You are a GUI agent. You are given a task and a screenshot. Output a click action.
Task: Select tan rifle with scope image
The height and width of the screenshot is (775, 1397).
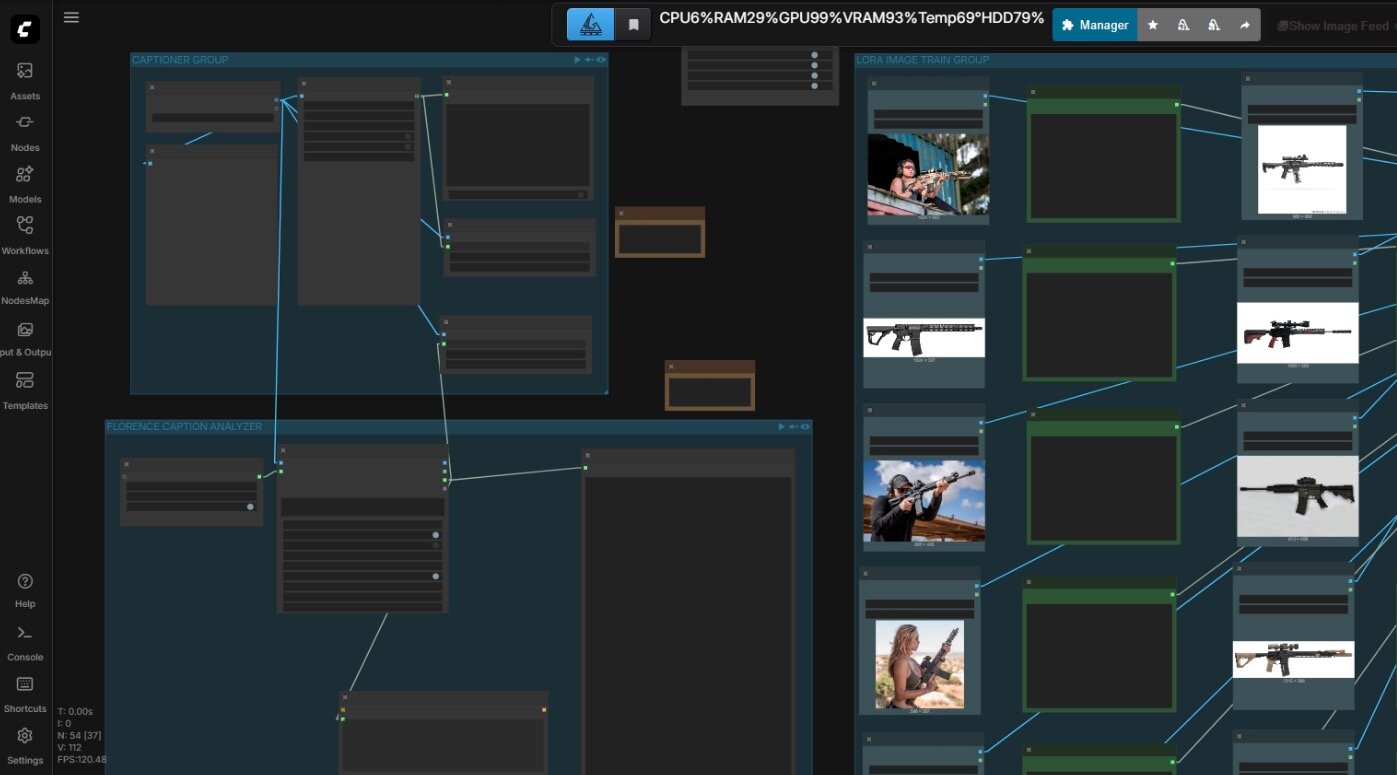(1293, 659)
